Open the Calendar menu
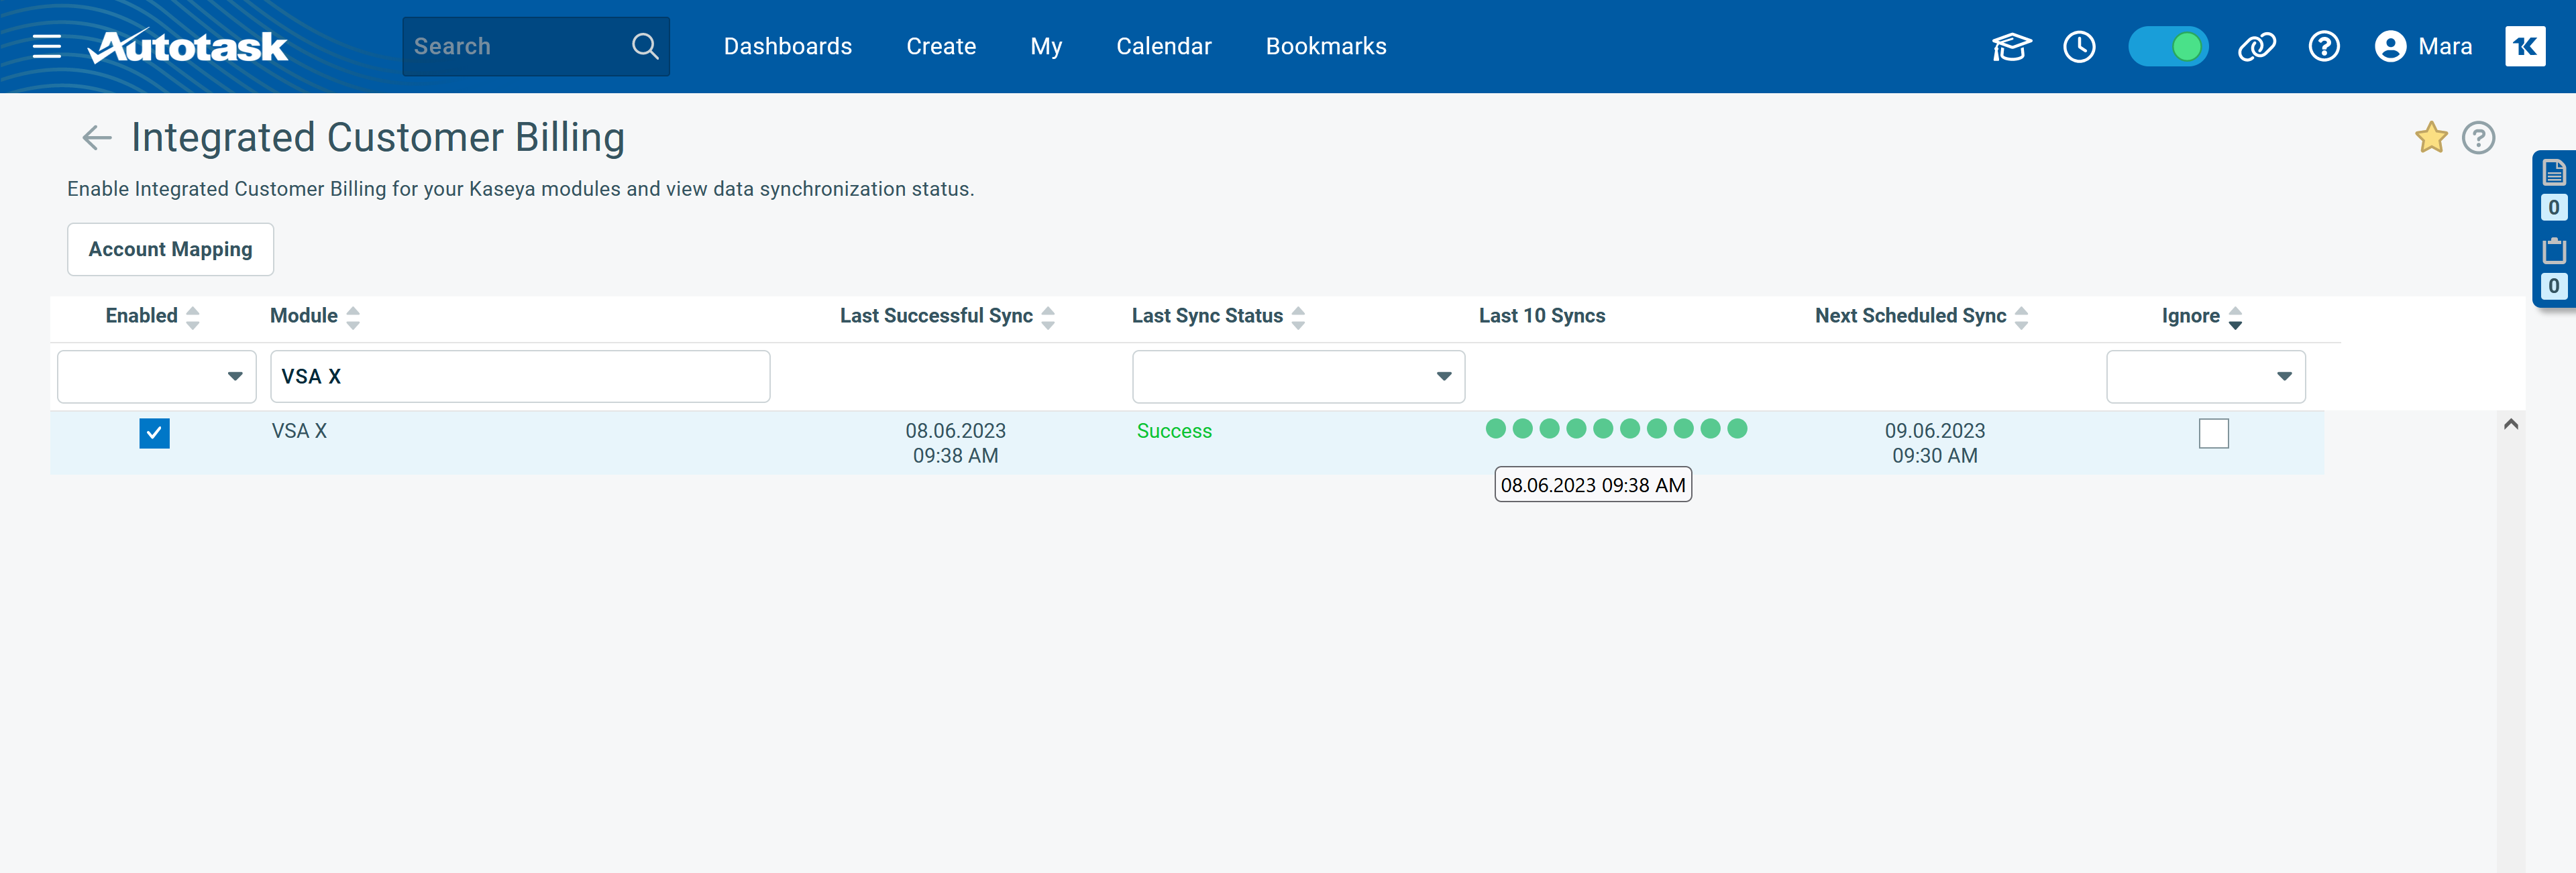2576x873 pixels. pos(1163,46)
